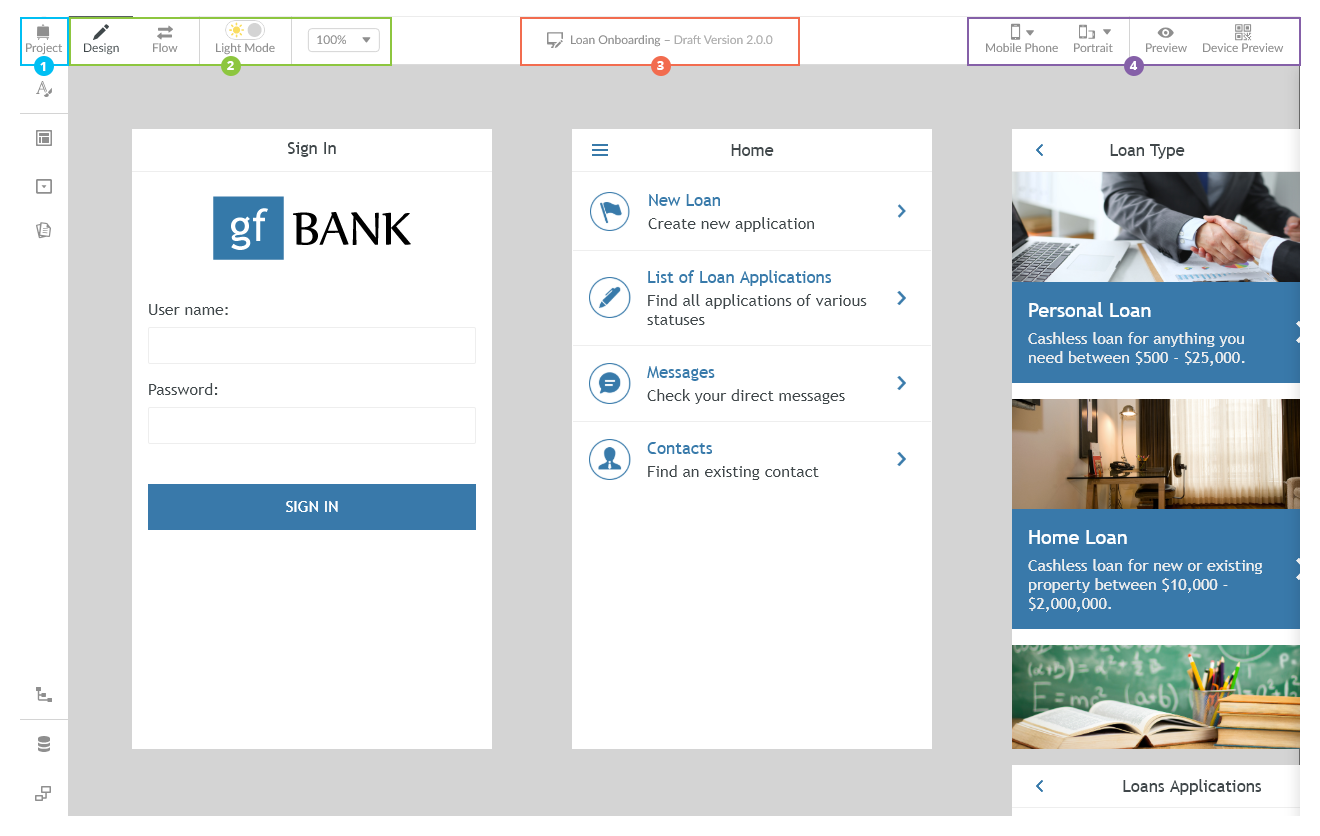Viewport: 1320px width, 836px height.
Task: Open the hierarchy tree sidebar icon
Action: pos(44,694)
